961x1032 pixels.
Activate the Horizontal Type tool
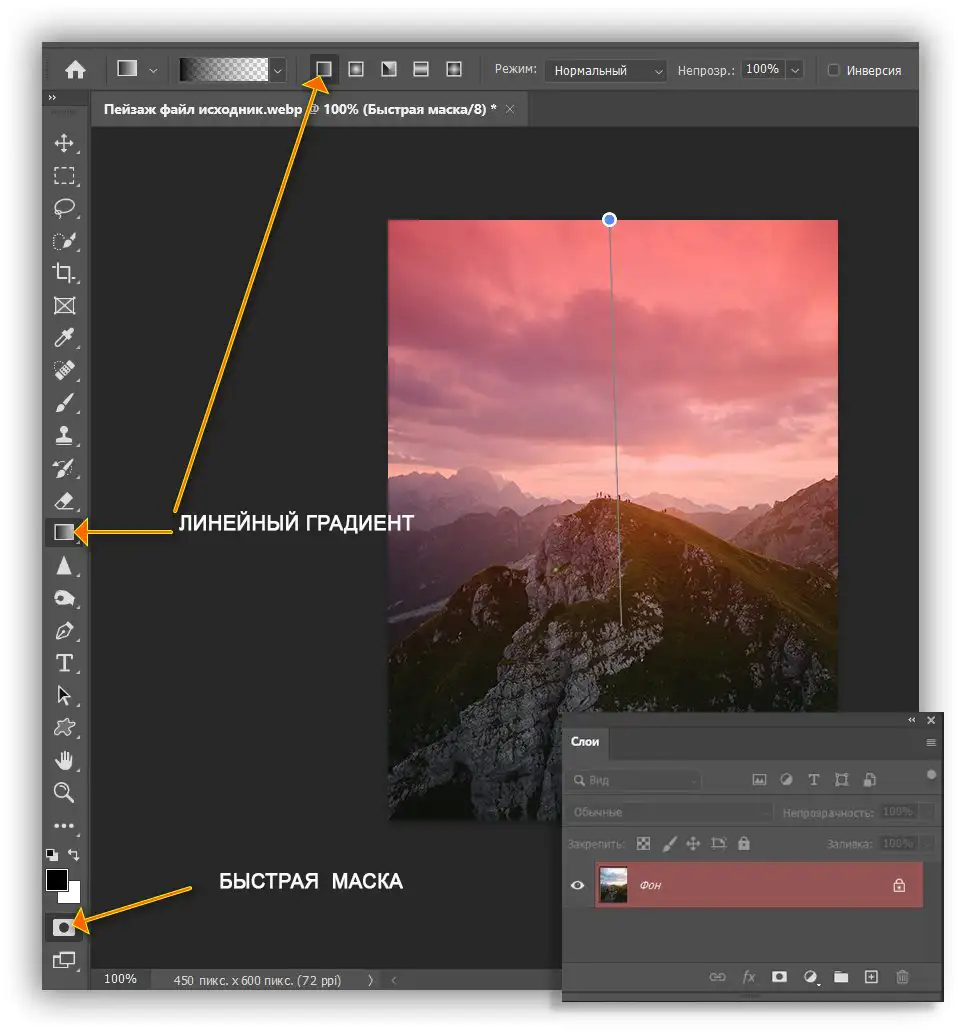[64, 663]
